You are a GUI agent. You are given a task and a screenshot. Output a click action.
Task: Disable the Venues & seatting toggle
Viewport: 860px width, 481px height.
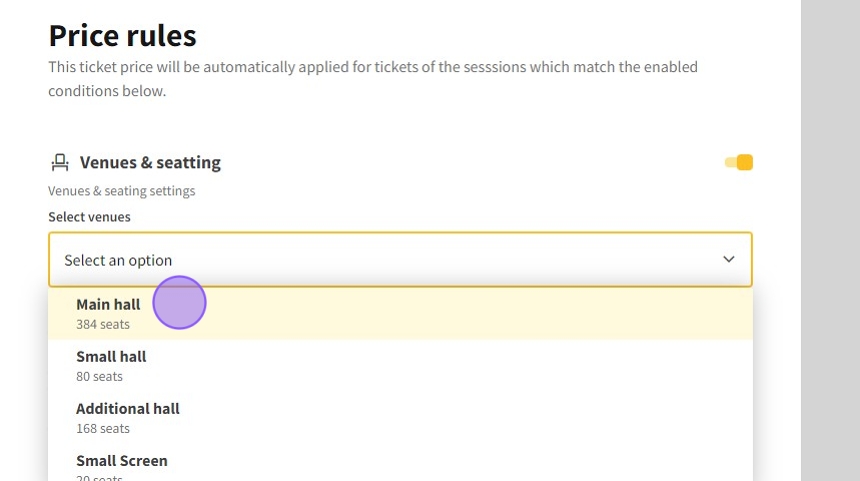tap(739, 162)
